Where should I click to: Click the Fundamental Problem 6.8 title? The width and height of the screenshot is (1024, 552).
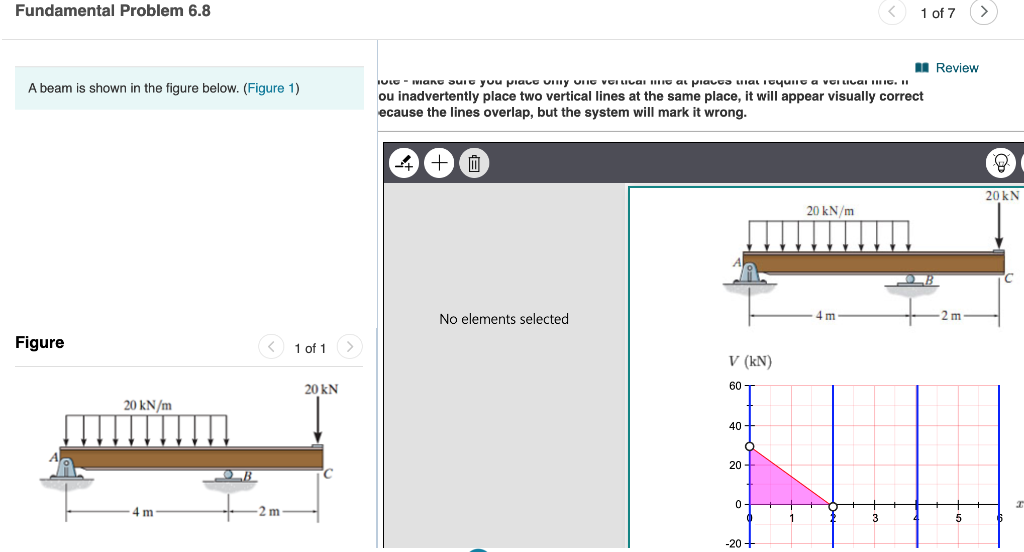(113, 11)
